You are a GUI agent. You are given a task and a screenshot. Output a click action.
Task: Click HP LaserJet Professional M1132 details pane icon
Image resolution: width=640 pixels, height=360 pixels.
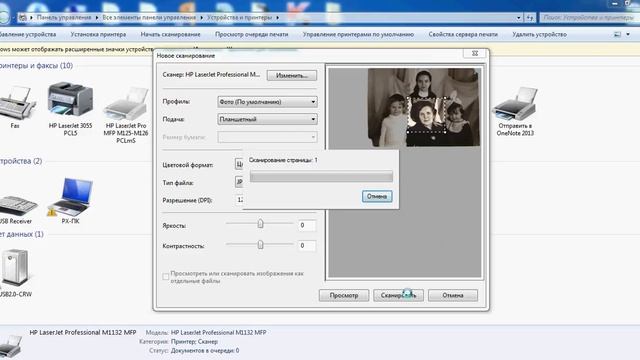point(11,346)
